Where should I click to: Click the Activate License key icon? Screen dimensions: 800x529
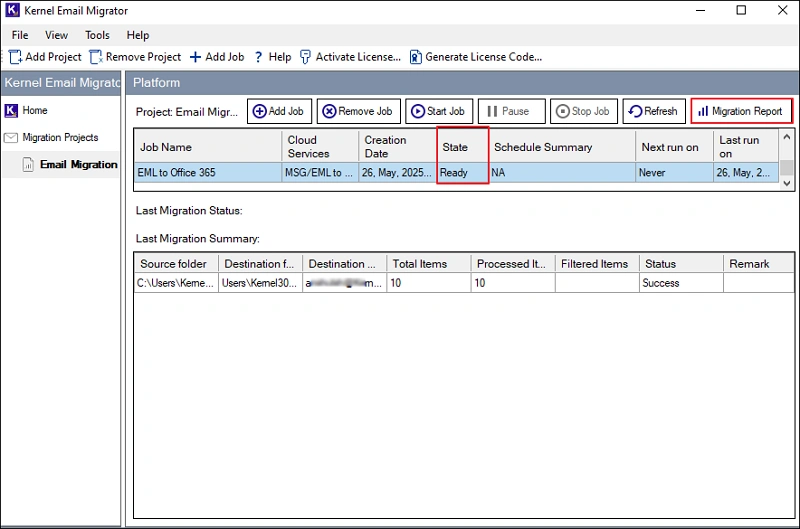tap(305, 57)
